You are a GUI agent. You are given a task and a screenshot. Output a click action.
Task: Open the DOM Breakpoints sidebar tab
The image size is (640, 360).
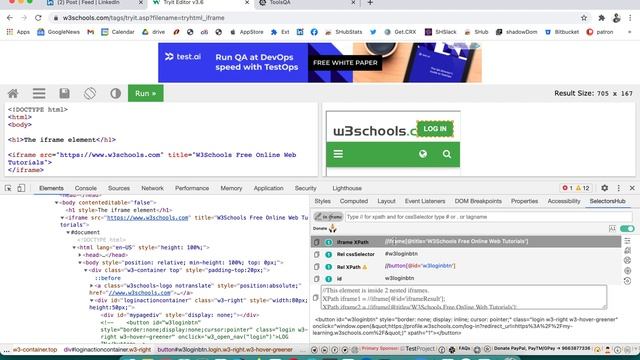point(478,201)
